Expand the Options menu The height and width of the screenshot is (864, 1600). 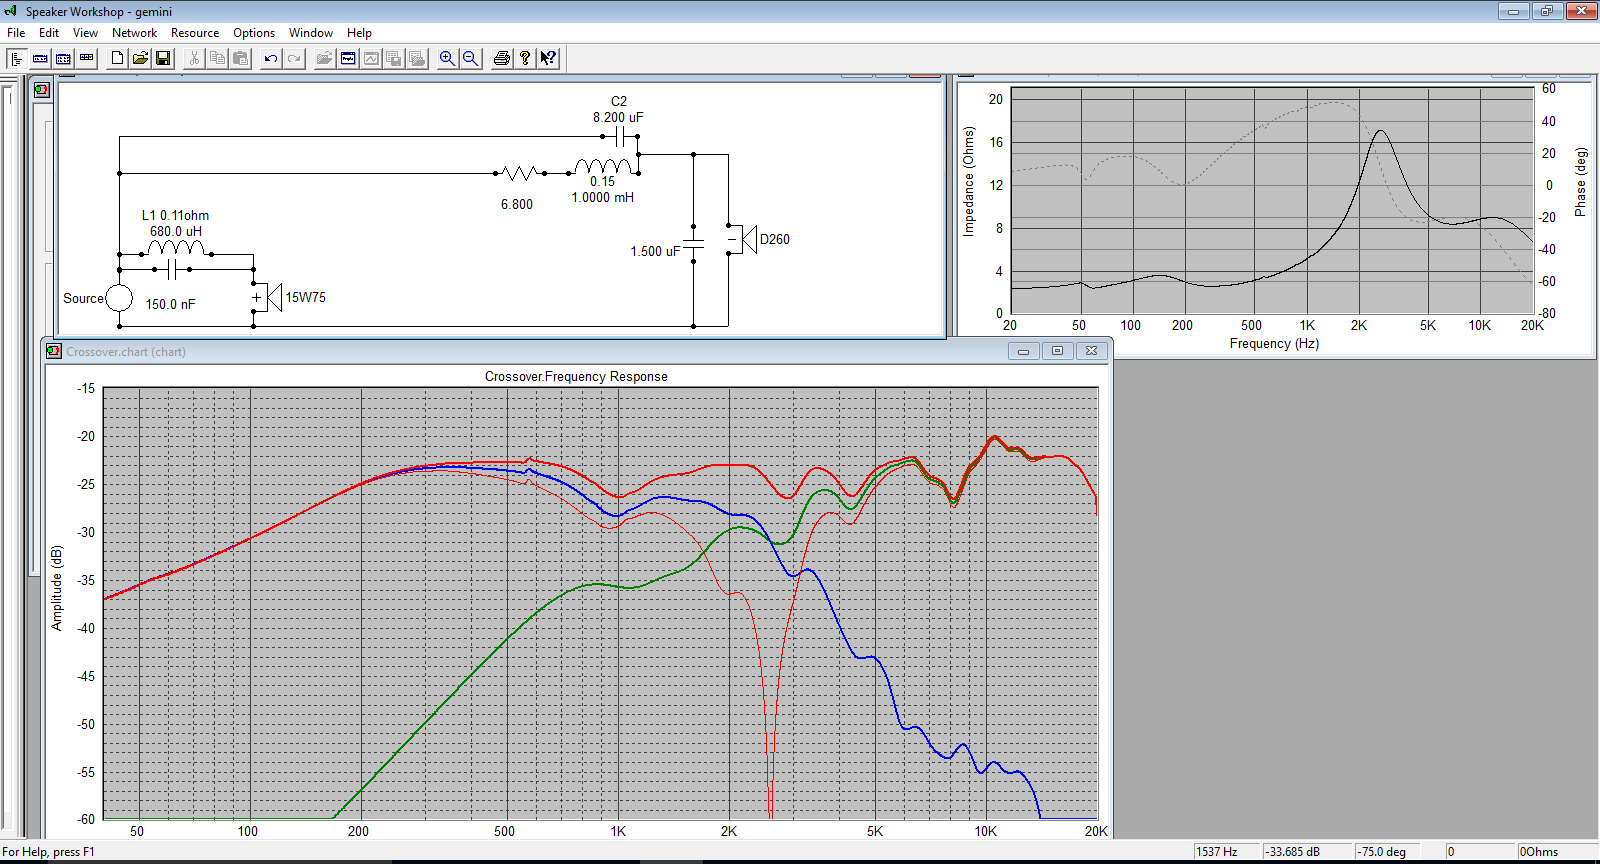point(254,33)
